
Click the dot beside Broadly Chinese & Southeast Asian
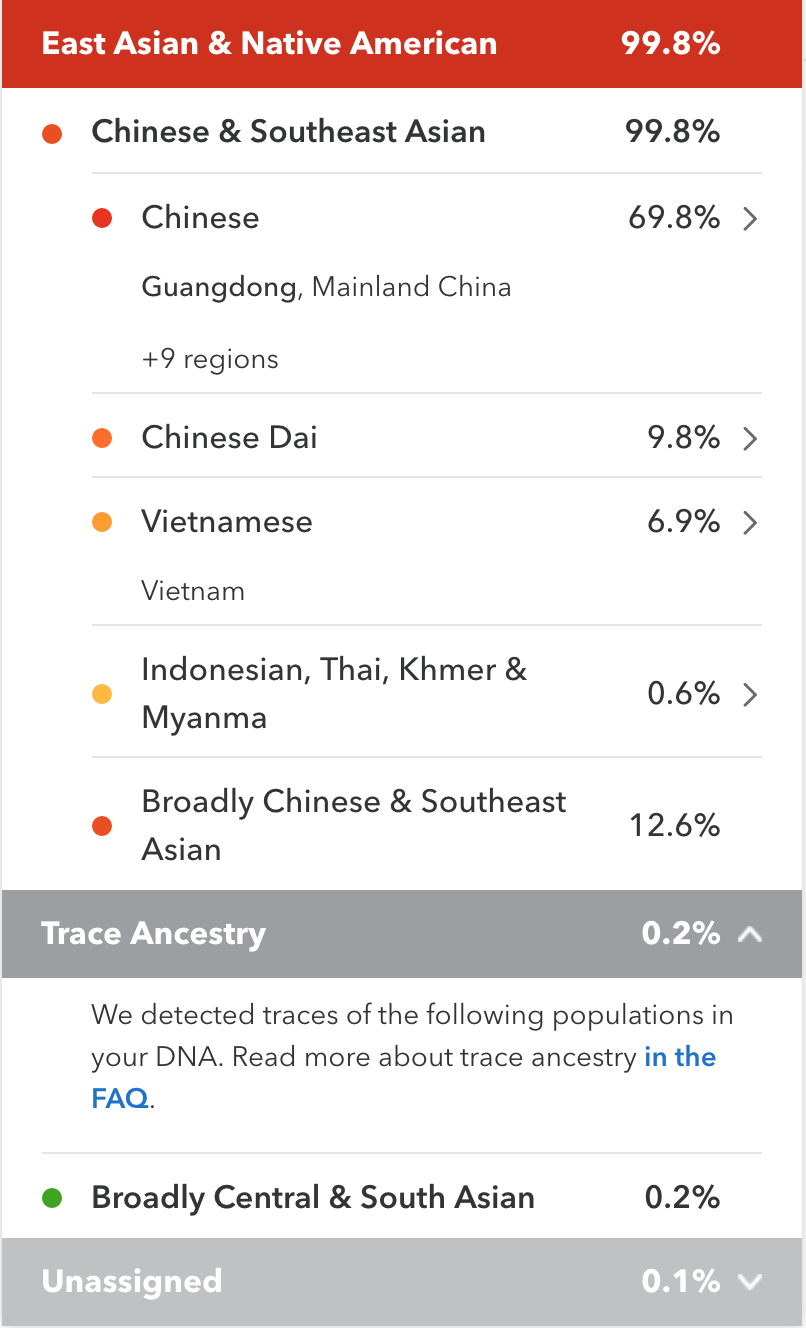tap(102, 826)
